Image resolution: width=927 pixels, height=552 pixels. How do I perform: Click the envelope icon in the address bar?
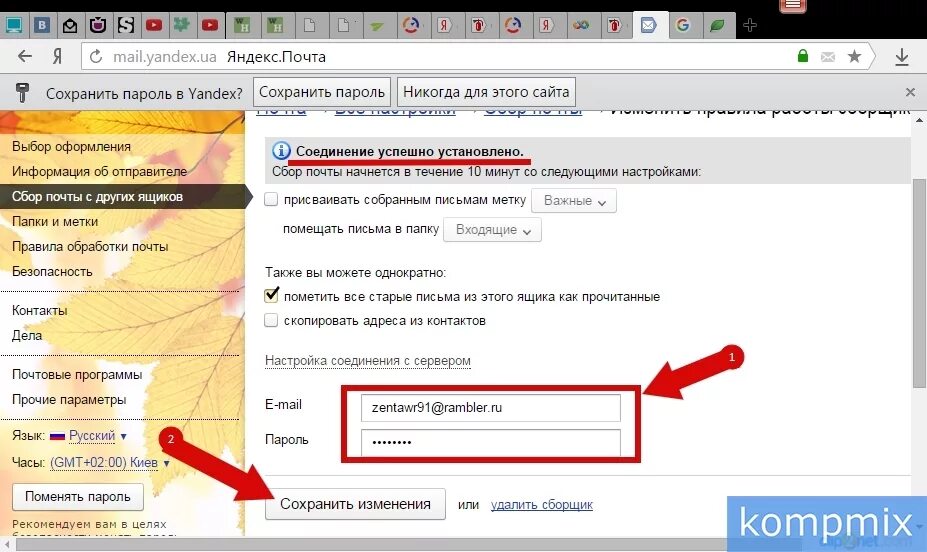point(828,57)
